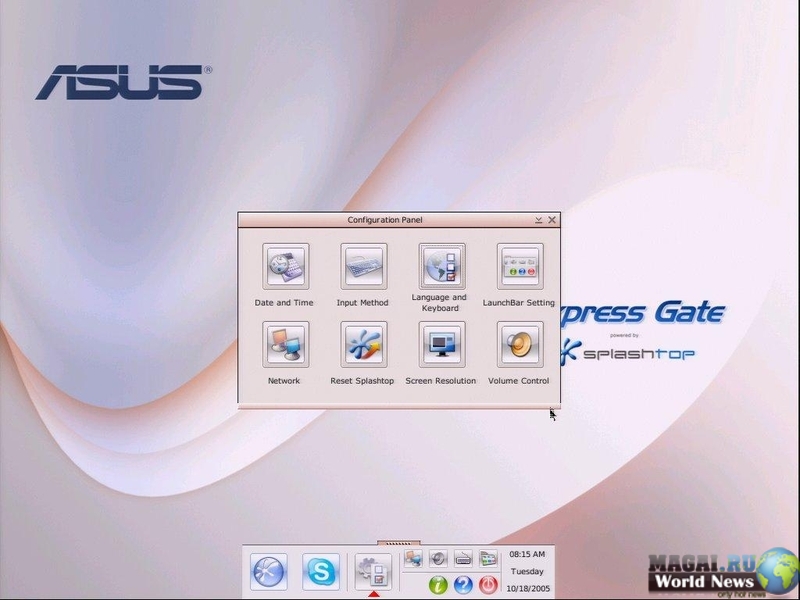Viewport: 800px width, 600px height.
Task: Close the Configuration Panel window
Action: [x=552, y=220]
